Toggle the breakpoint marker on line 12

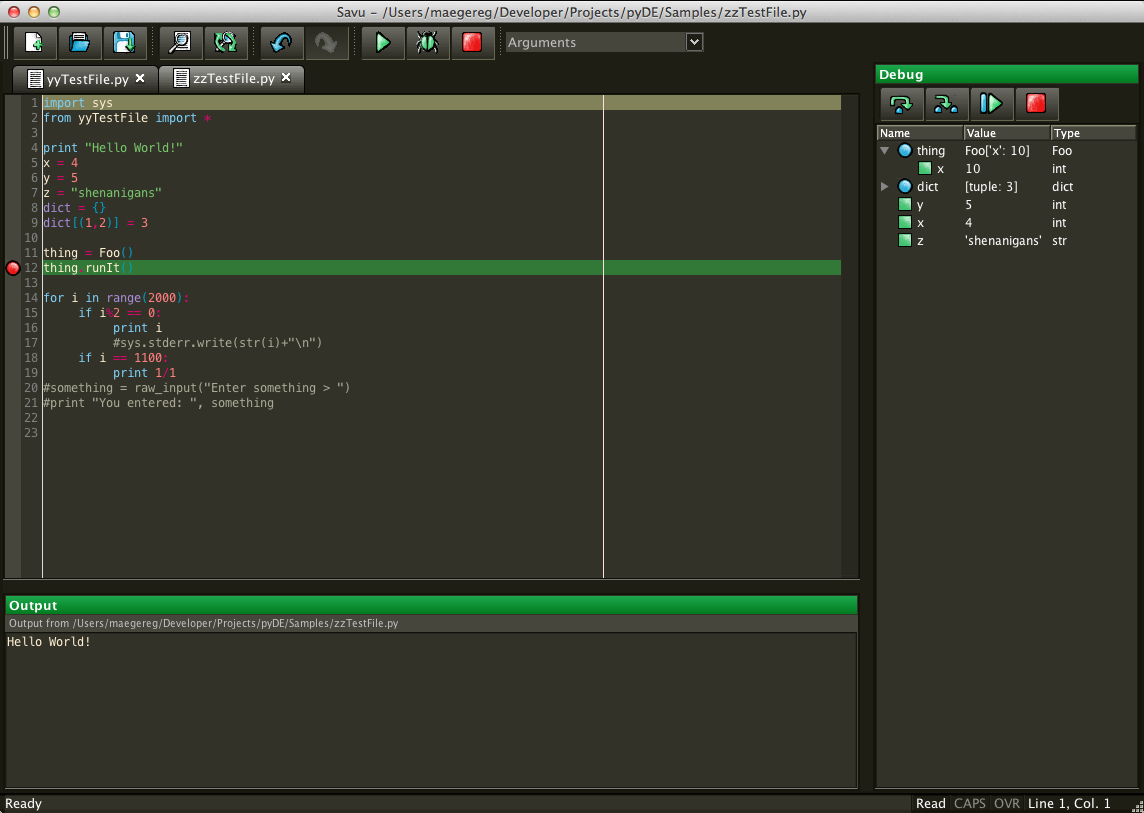[13, 268]
